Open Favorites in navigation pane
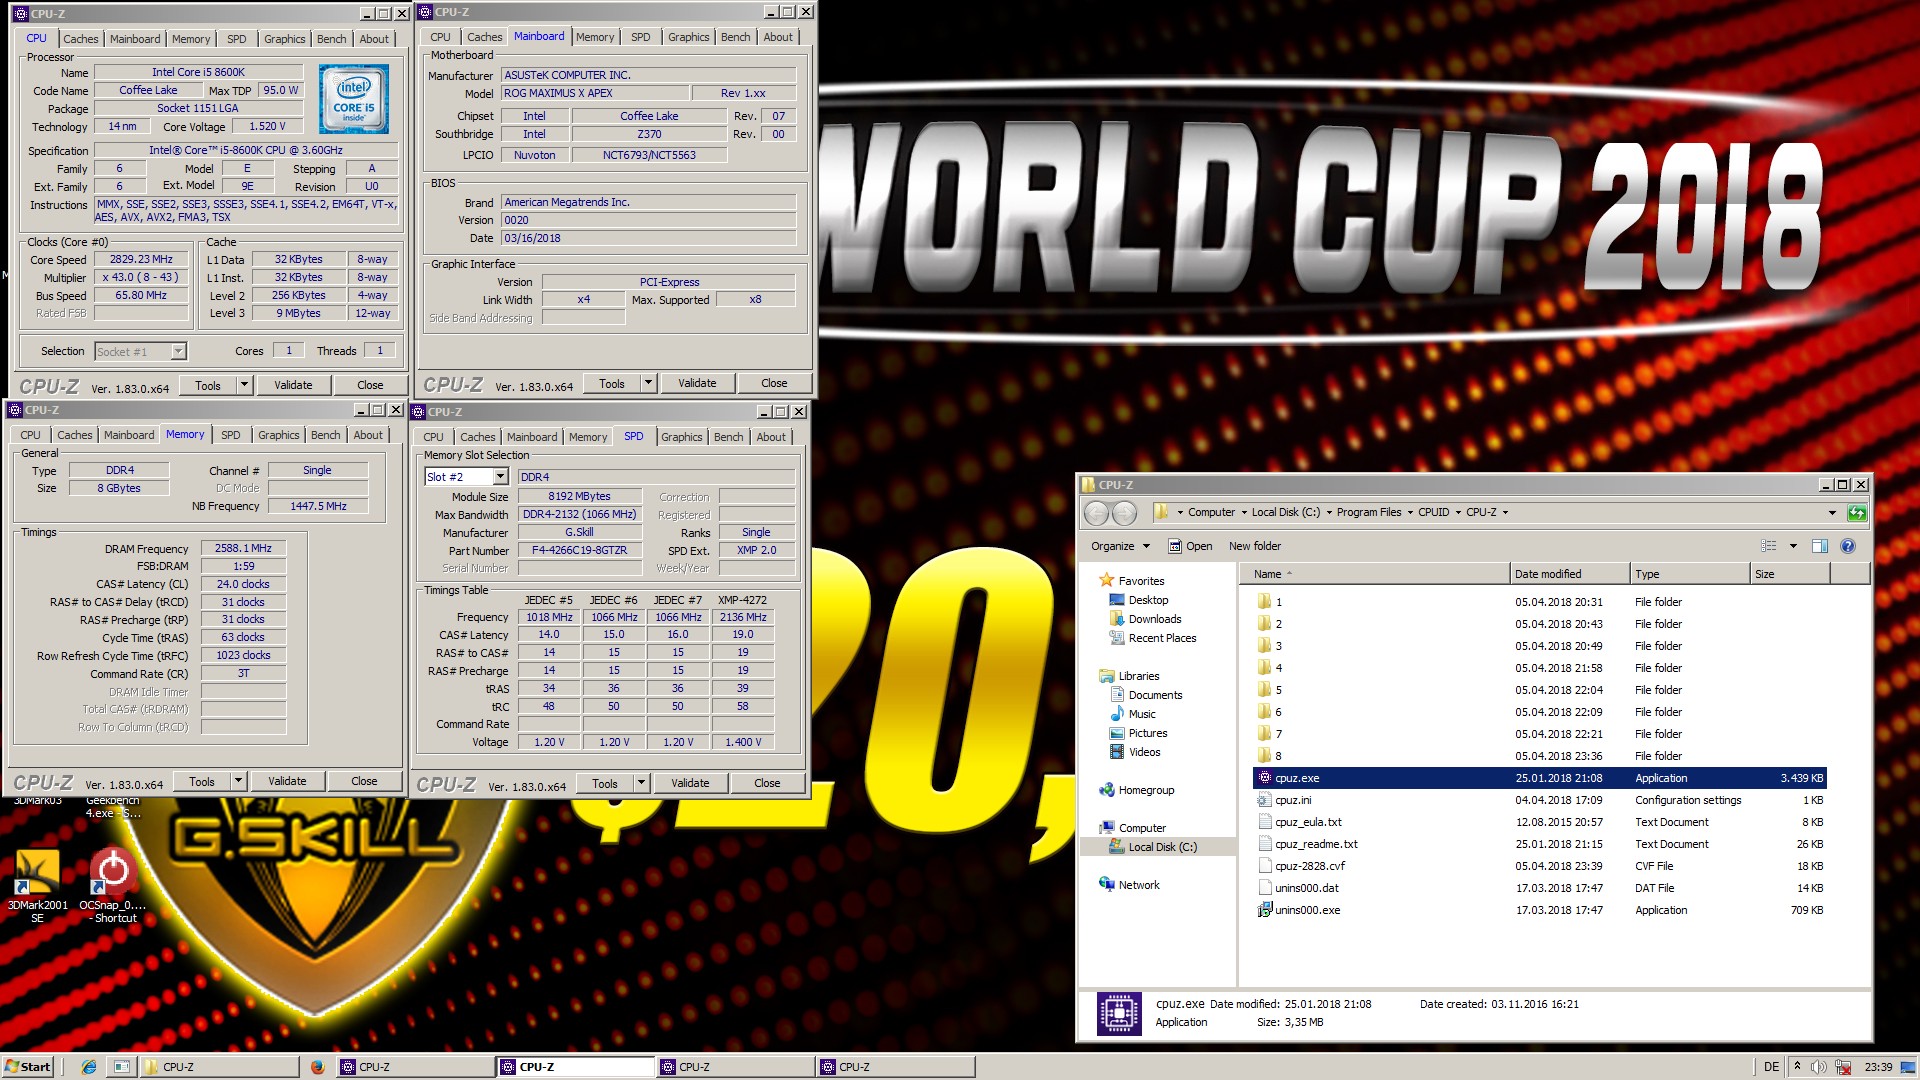Image resolution: width=1920 pixels, height=1080 pixels. (1141, 581)
